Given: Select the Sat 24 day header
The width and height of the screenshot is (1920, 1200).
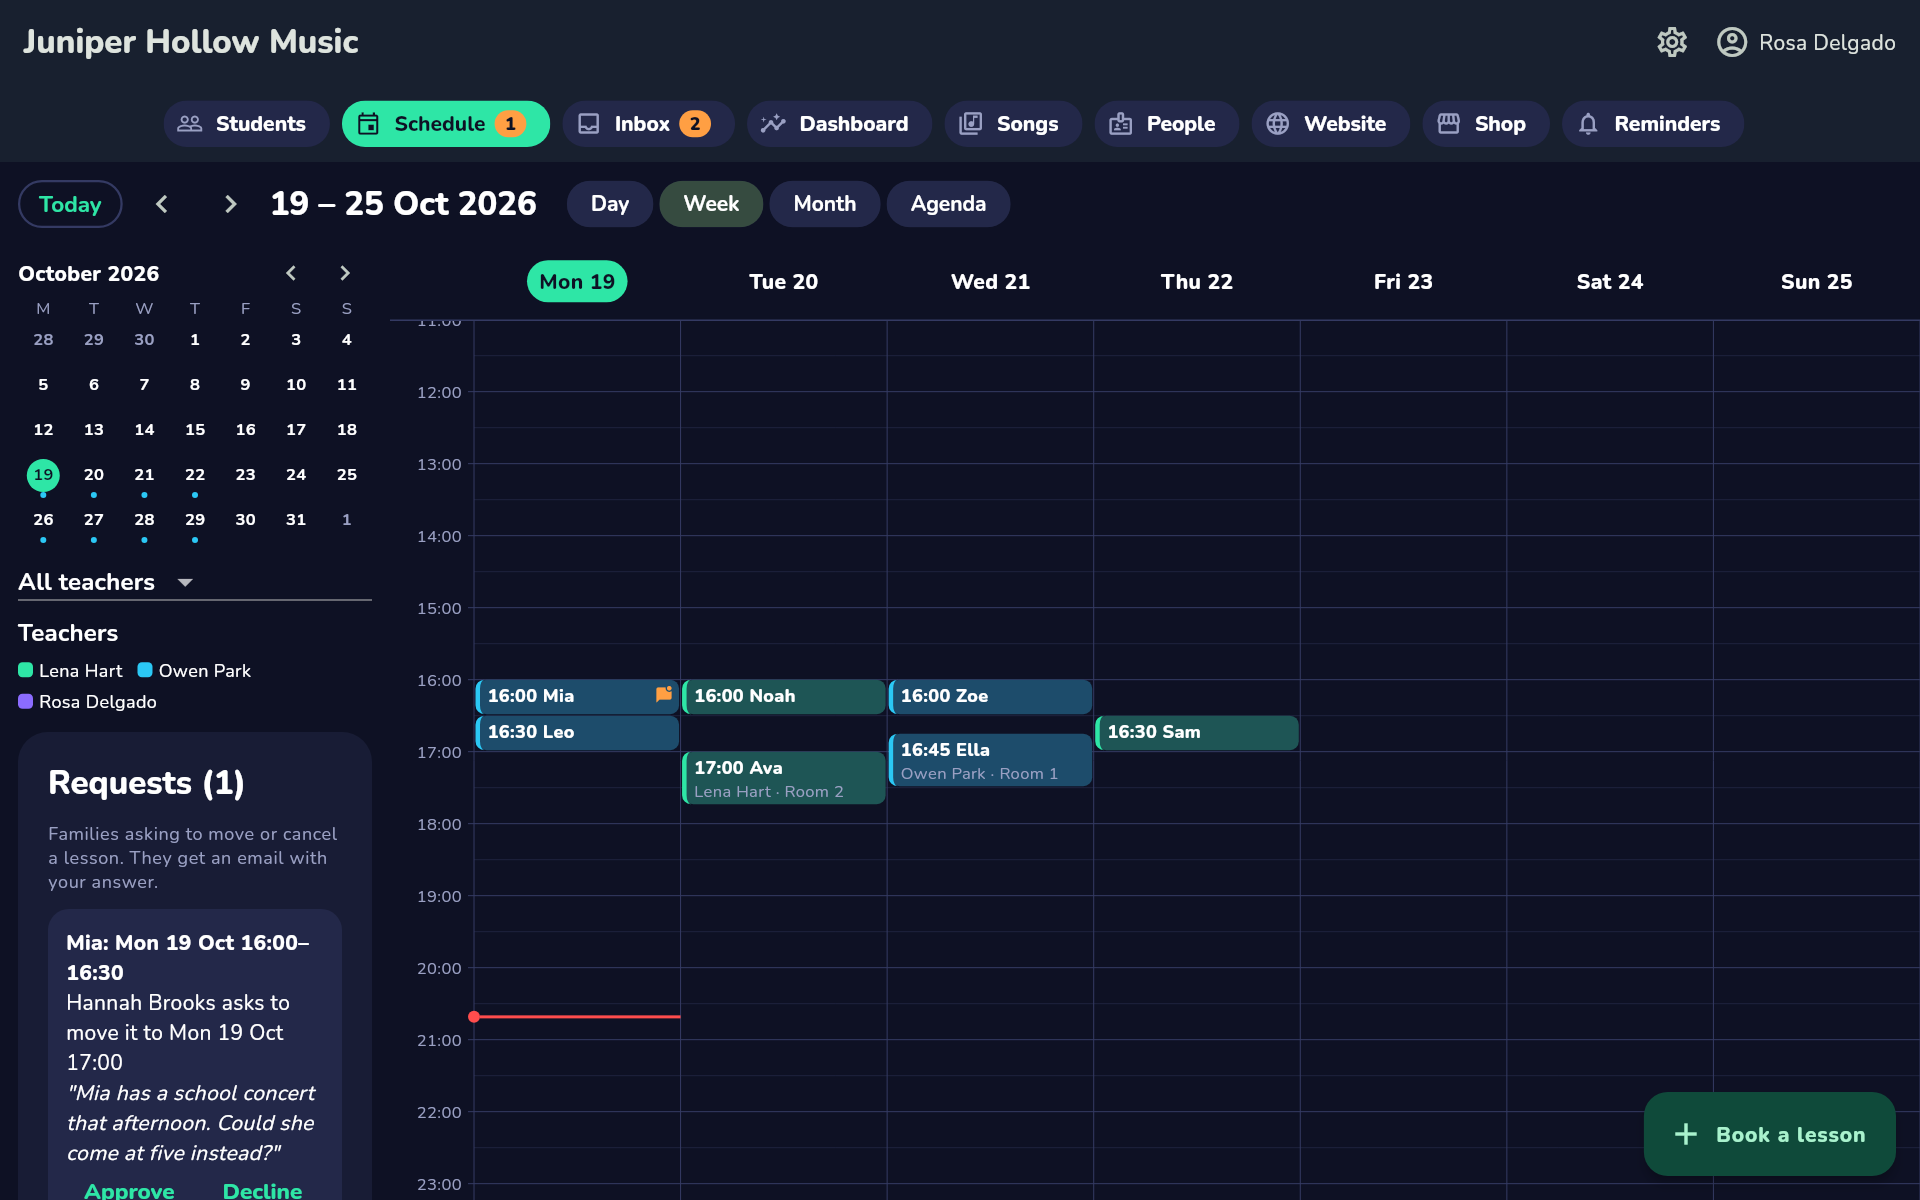Looking at the screenshot, I should click(x=1610, y=282).
